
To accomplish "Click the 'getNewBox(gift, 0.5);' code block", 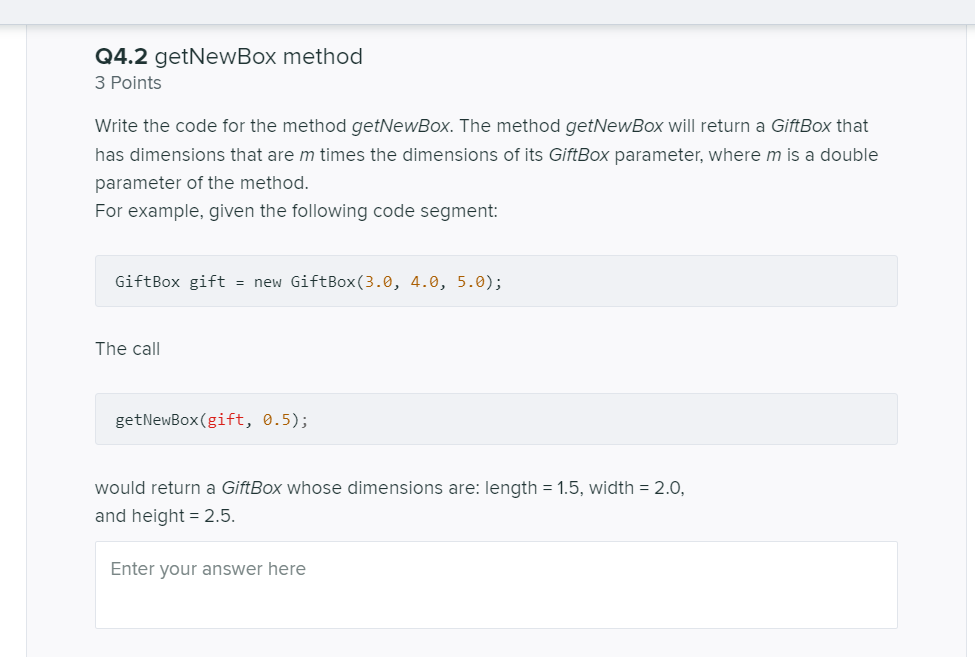I will pyautogui.click(x=496, y=419).
